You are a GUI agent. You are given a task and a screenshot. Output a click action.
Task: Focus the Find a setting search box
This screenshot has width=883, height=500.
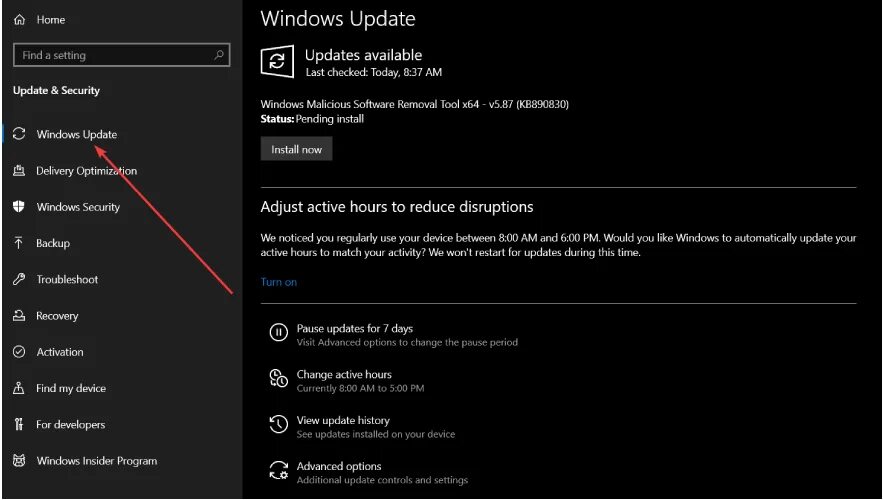tap(121, 55)
